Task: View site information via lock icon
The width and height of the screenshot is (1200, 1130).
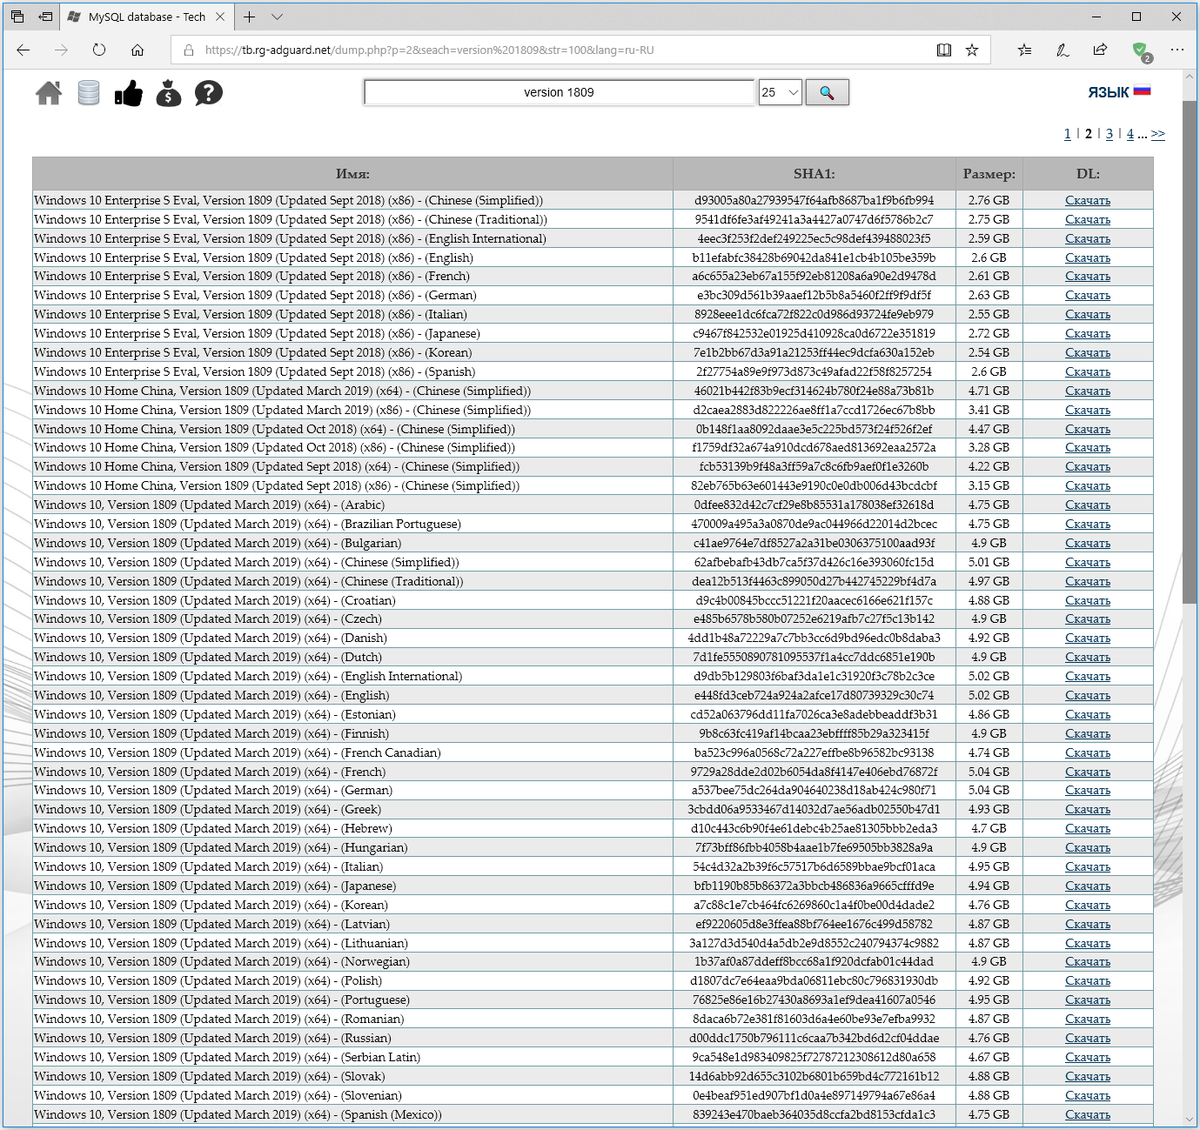Action: [188, 50]
